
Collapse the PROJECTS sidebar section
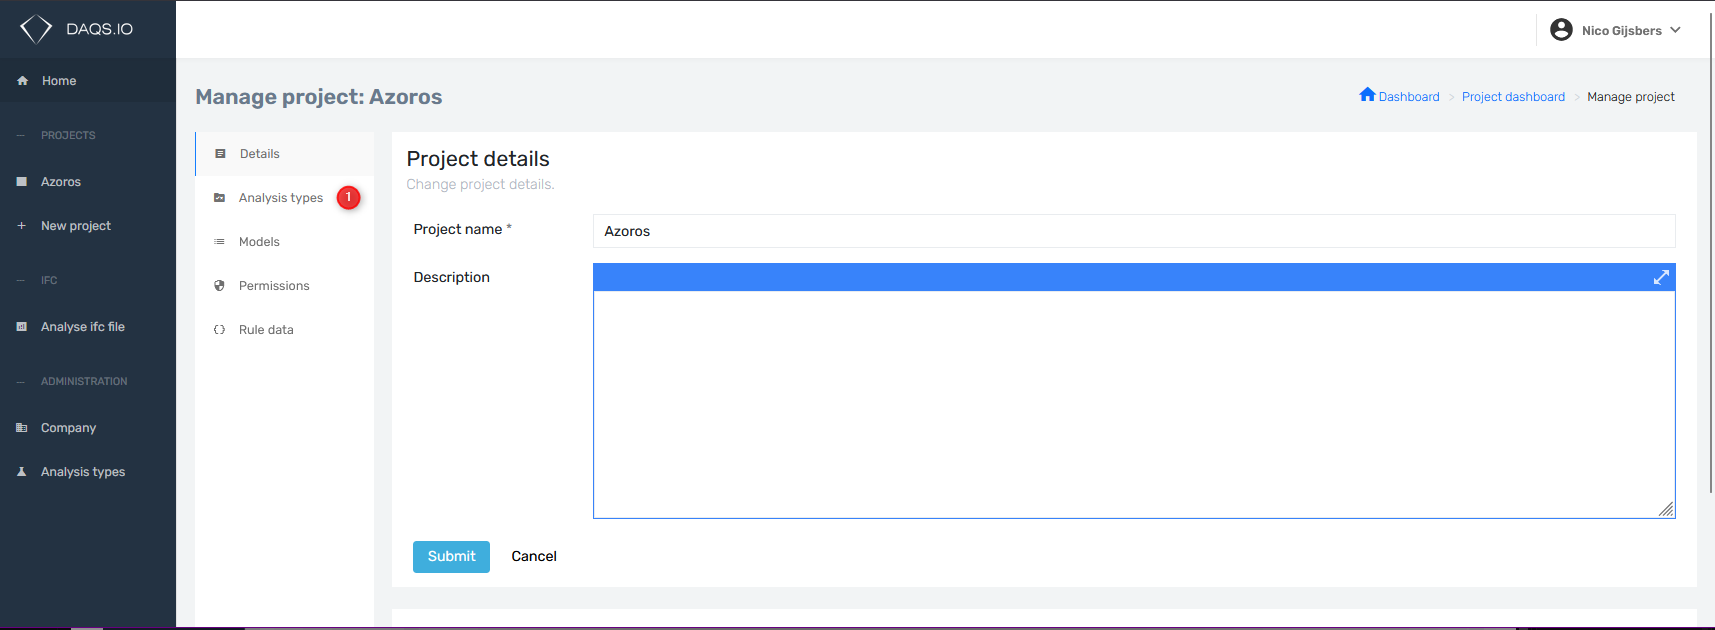pyautogui.click(x=68, y=135)
